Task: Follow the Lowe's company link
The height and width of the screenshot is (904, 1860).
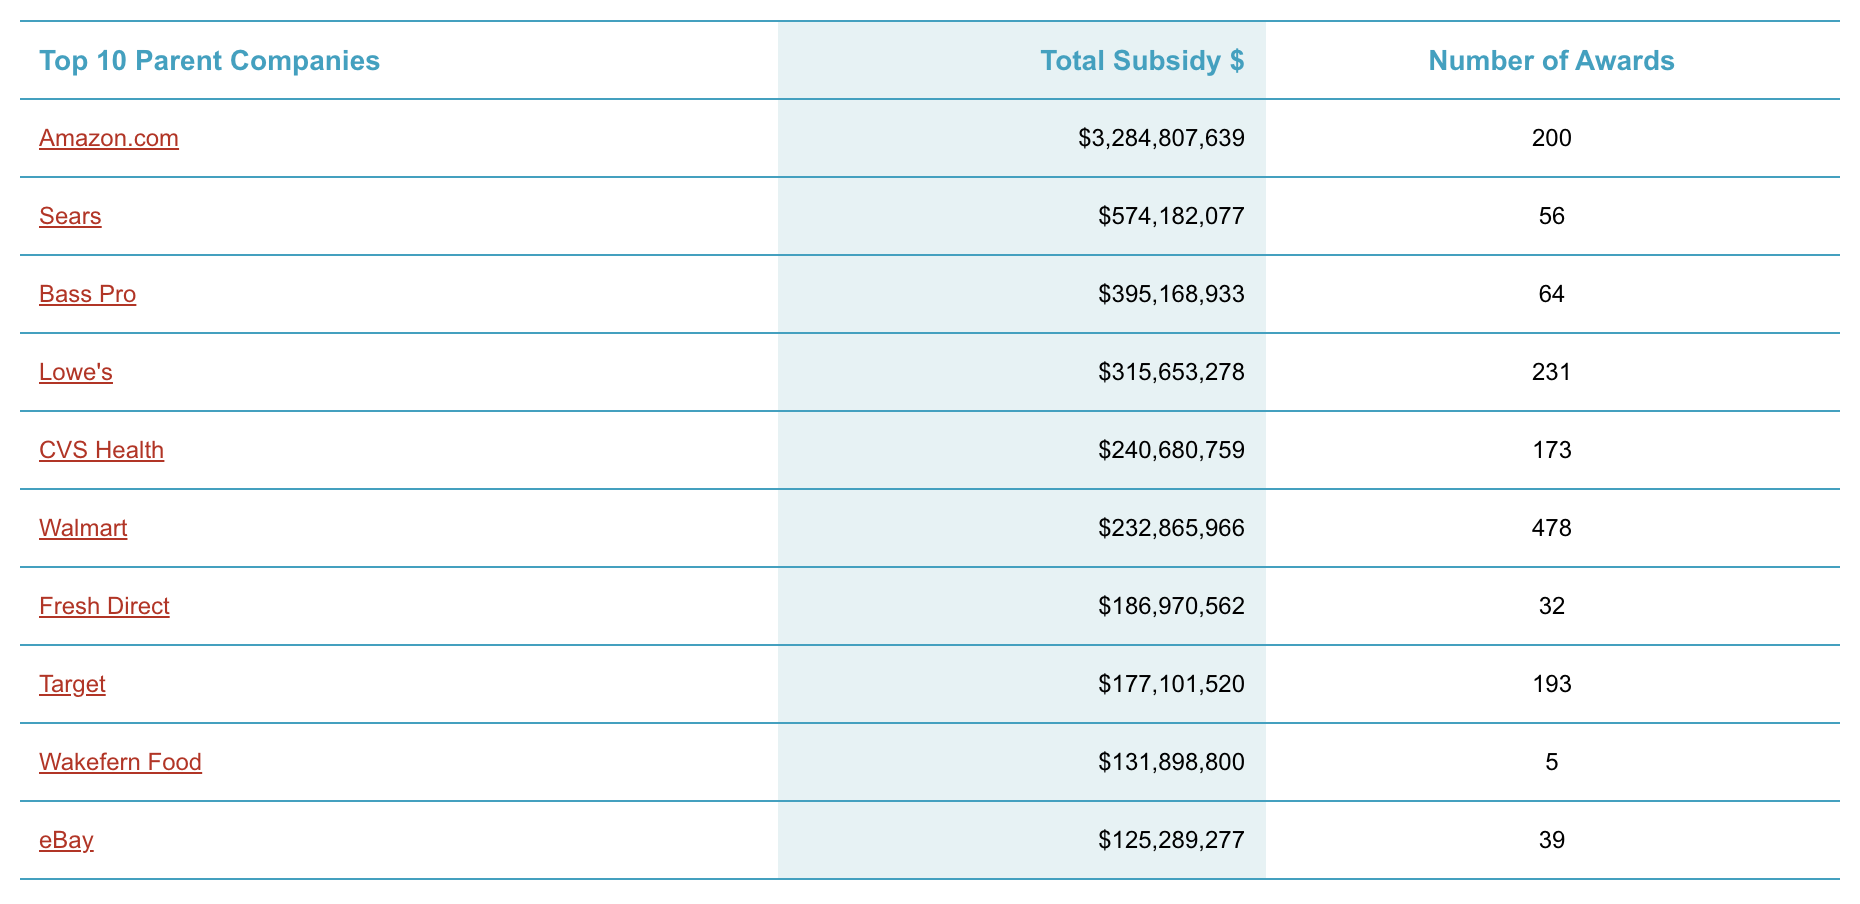Action: [x=76, y=372]
